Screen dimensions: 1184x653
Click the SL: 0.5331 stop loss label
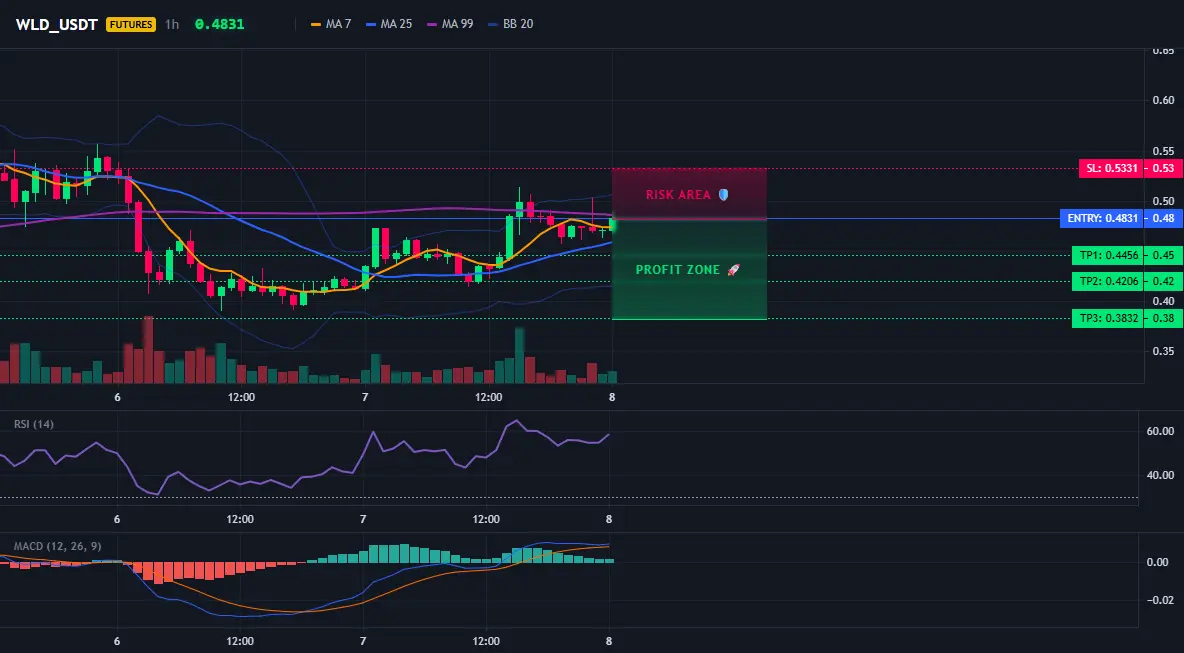point(1110,169)
